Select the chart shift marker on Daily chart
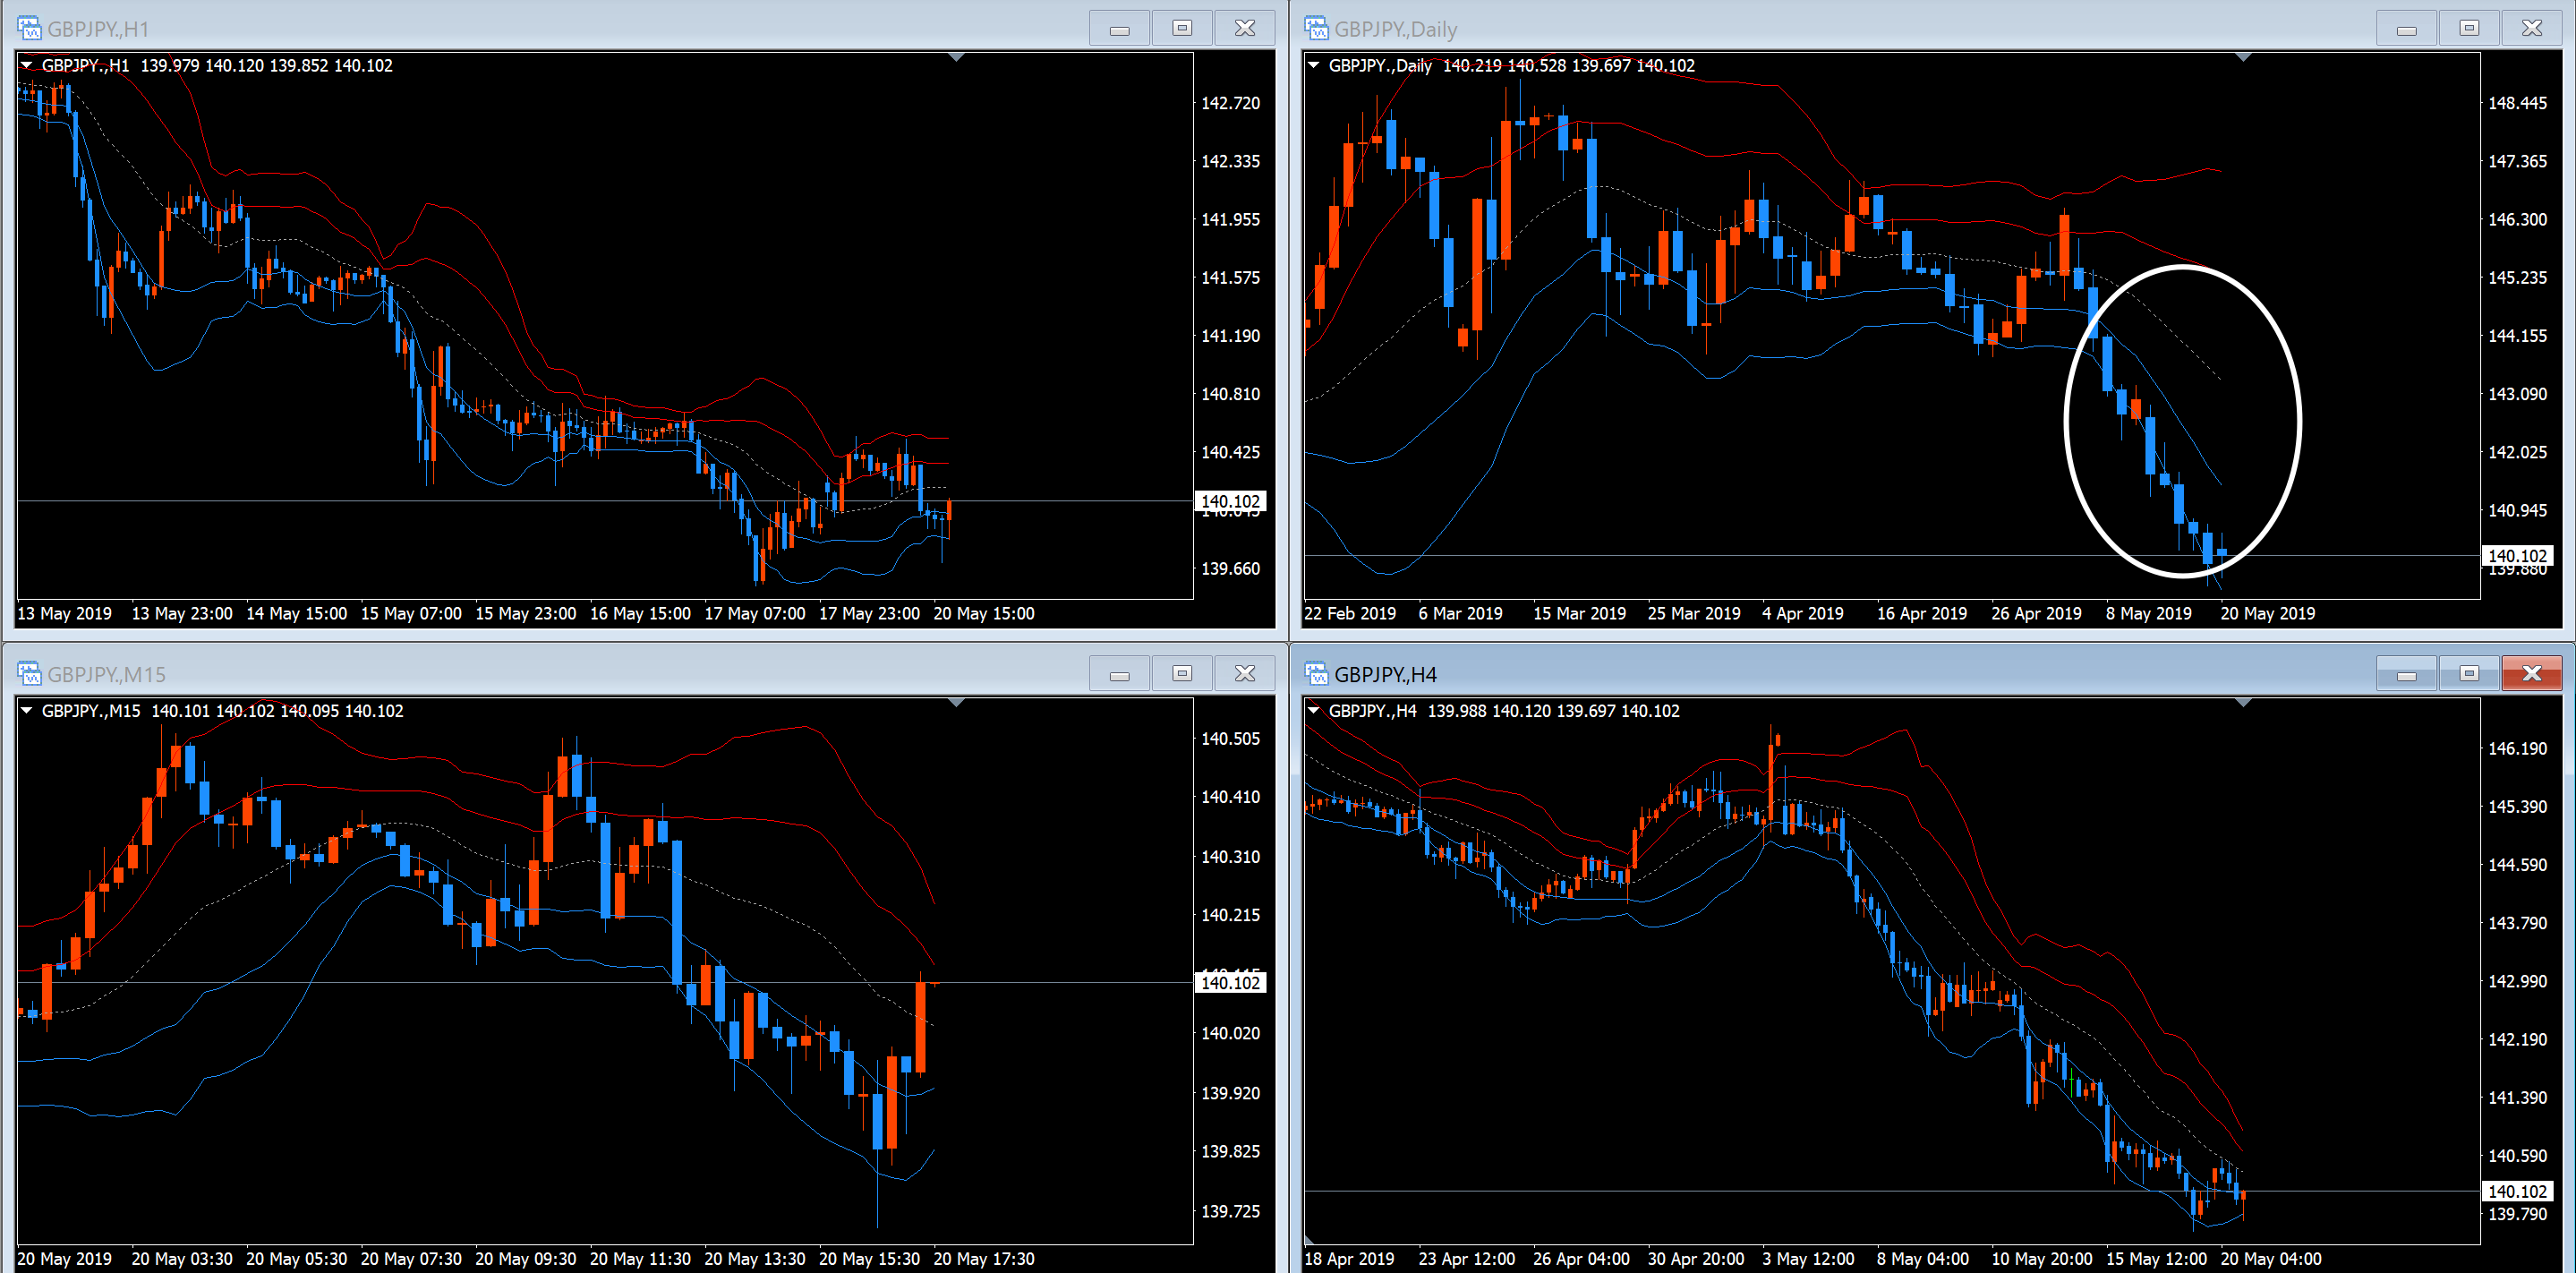This screenshot has width=2576, height=1273. [2243, 58]
